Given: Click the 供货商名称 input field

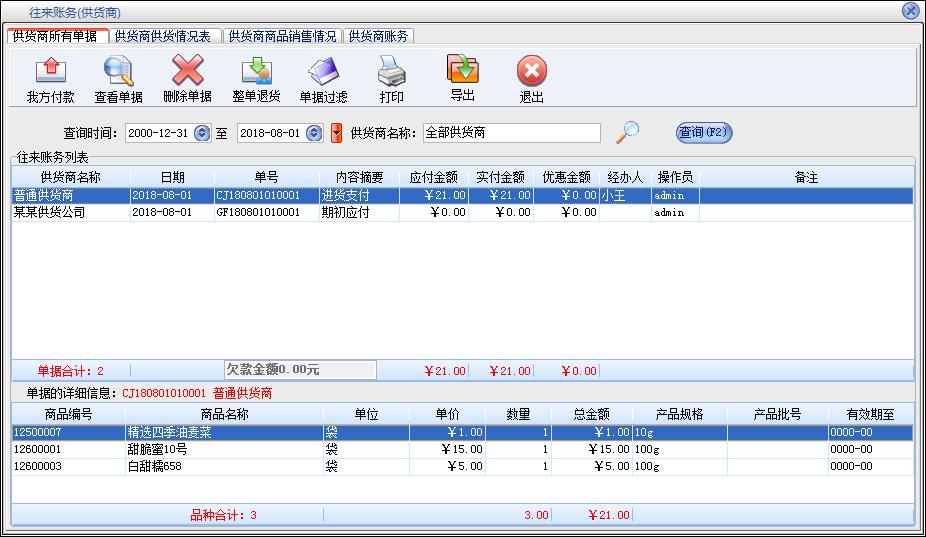Looking at the screenshot, I should pyautogui.click(x=511, y=133).
